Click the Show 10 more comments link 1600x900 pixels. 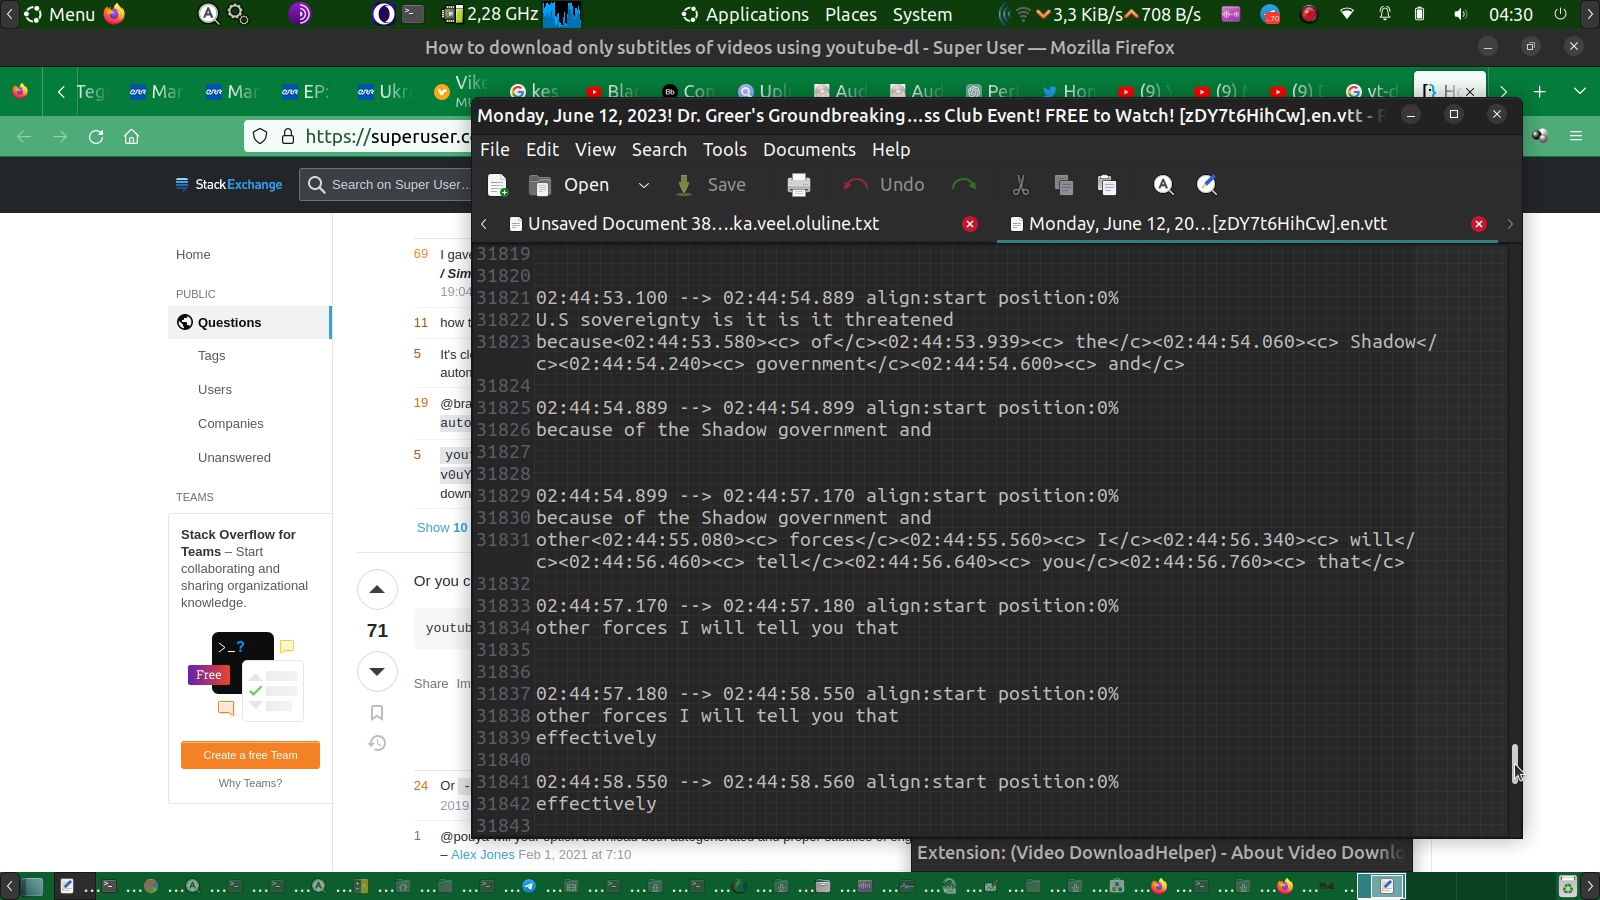pyautogui.click(x=441, y=528)
